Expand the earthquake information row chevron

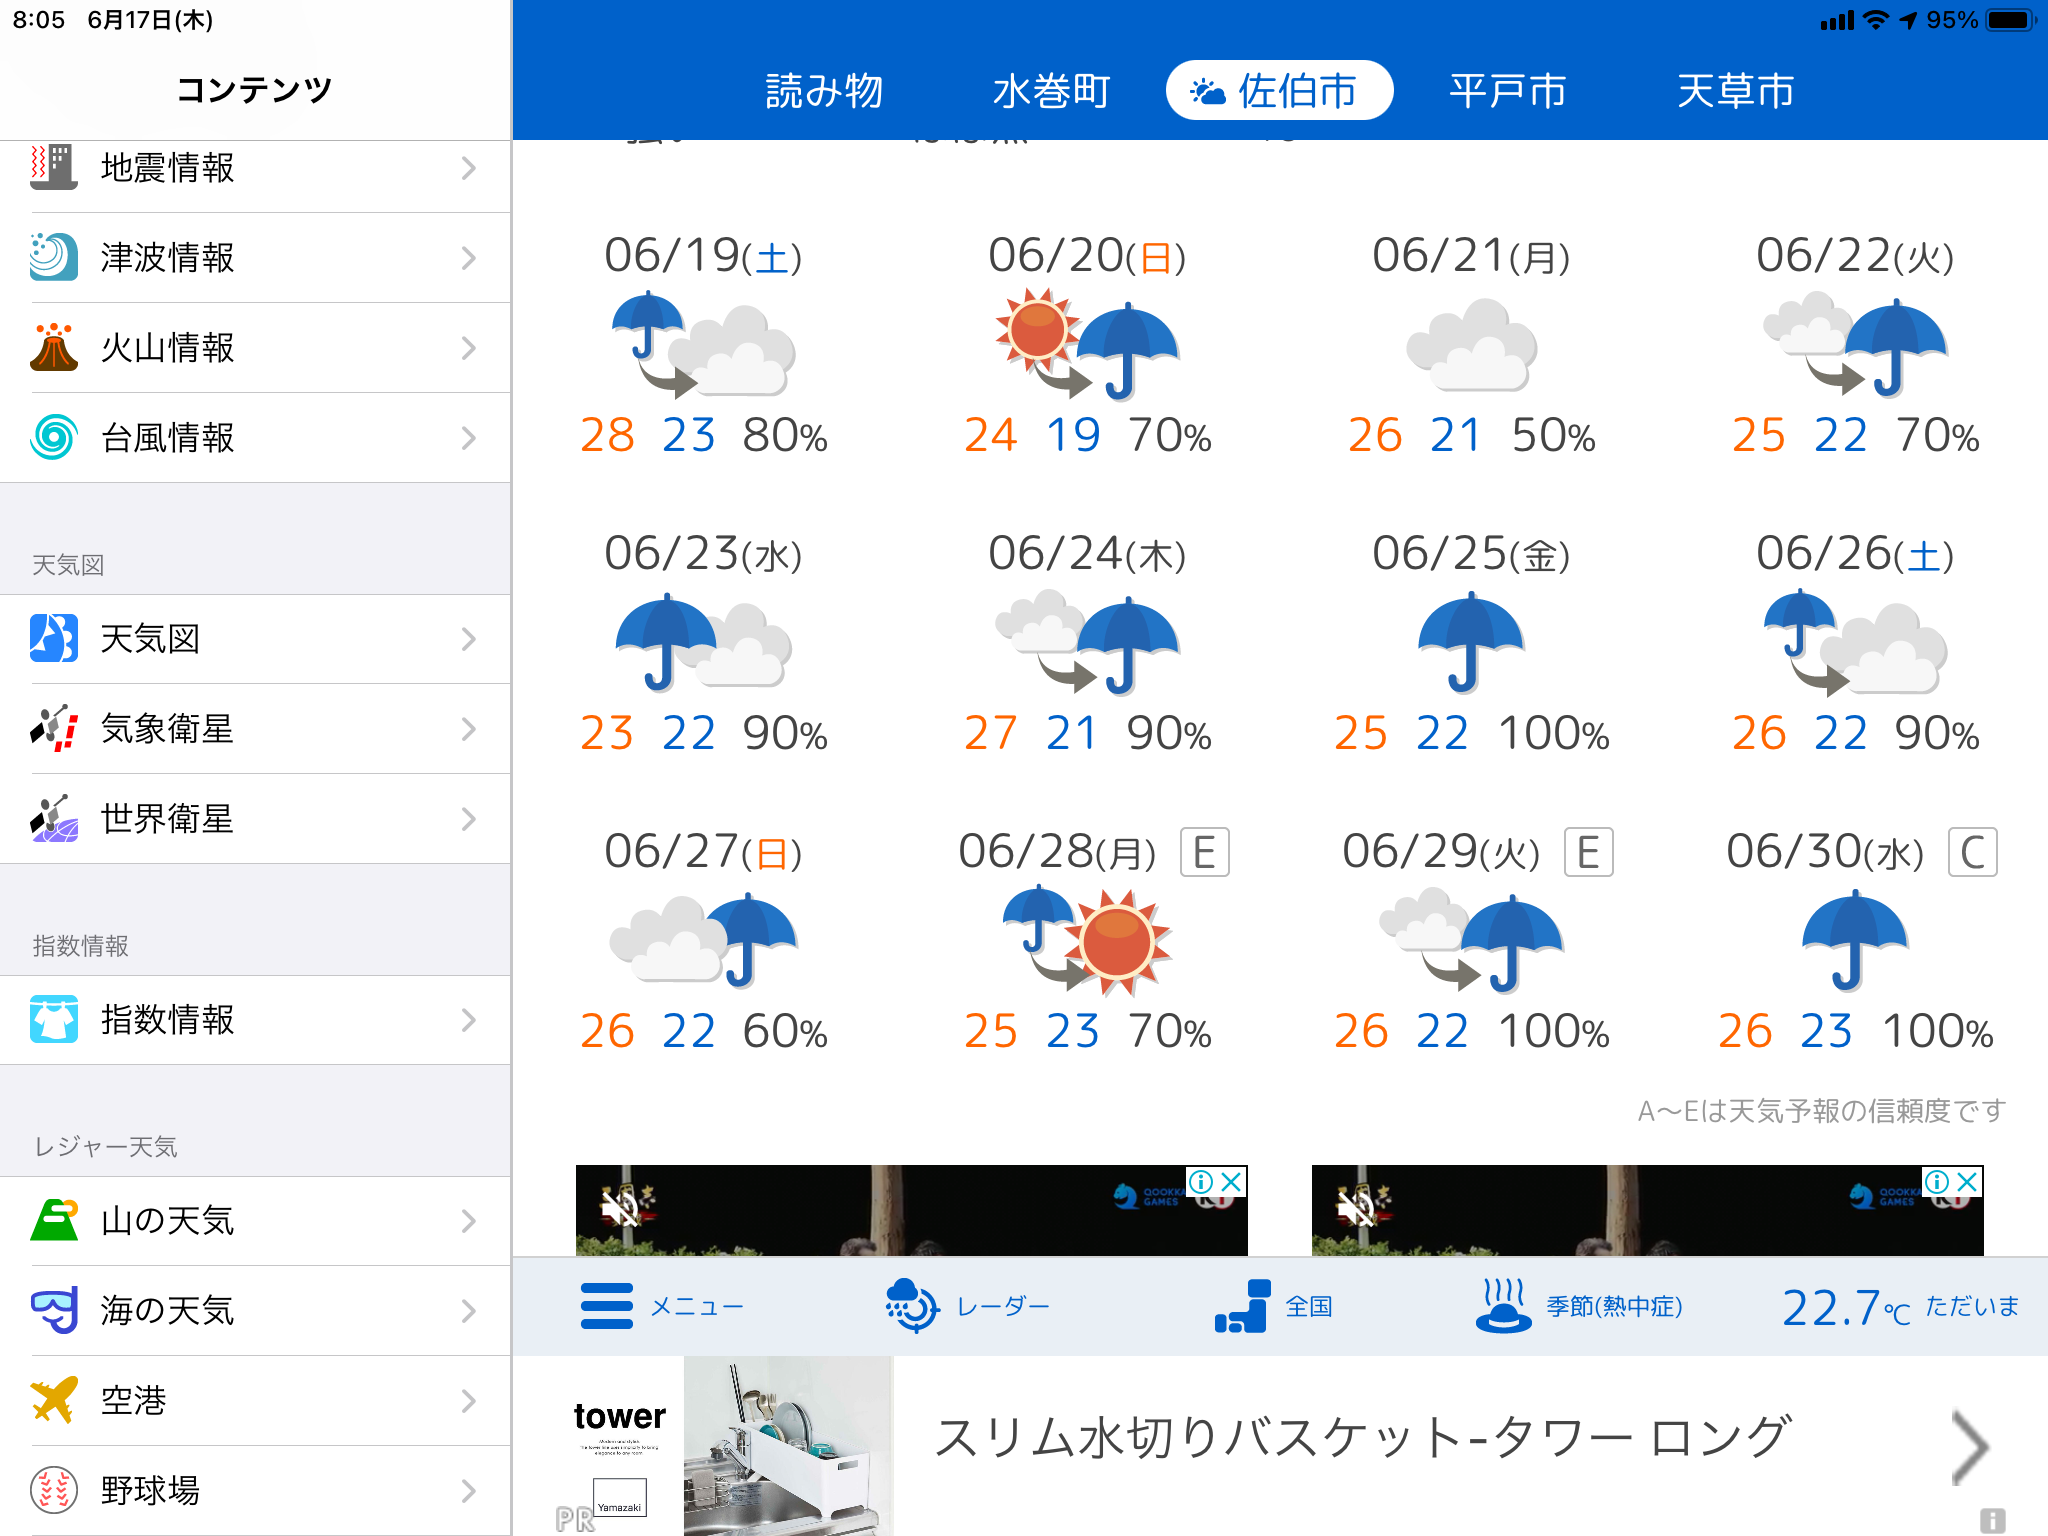pos(468,168)
